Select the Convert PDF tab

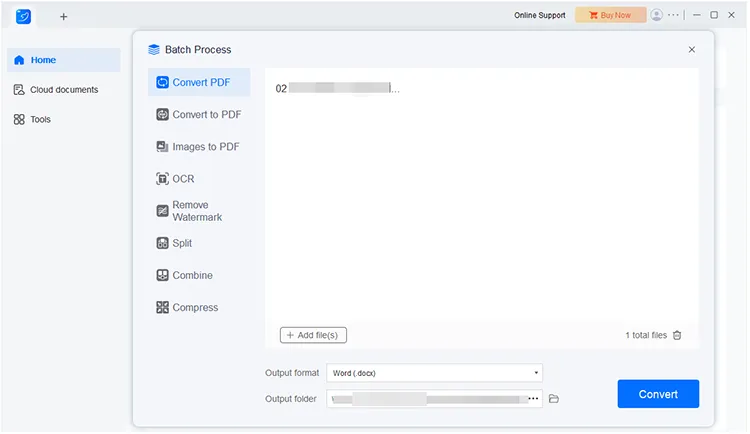(199, 82)
